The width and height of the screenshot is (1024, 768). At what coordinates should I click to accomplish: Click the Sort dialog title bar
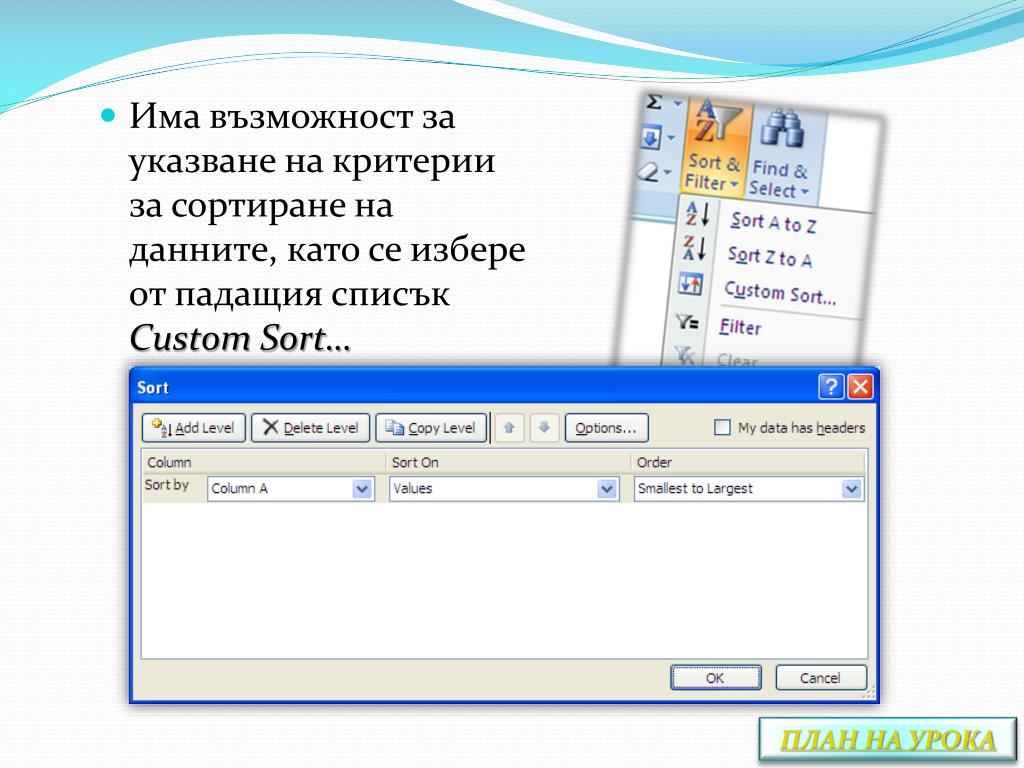[473, 387]
